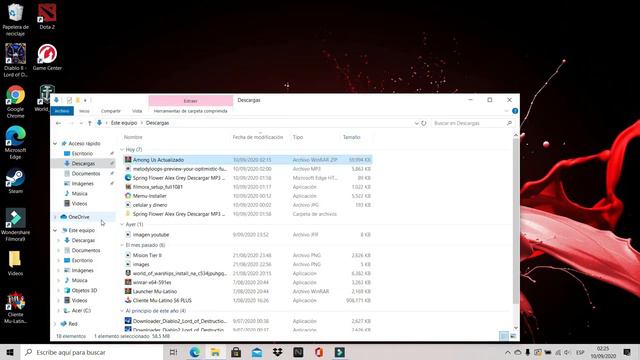640x360 pixels.
Task: Launch Cliente Mu-Latino desktop shortcut
Action: 16,307
